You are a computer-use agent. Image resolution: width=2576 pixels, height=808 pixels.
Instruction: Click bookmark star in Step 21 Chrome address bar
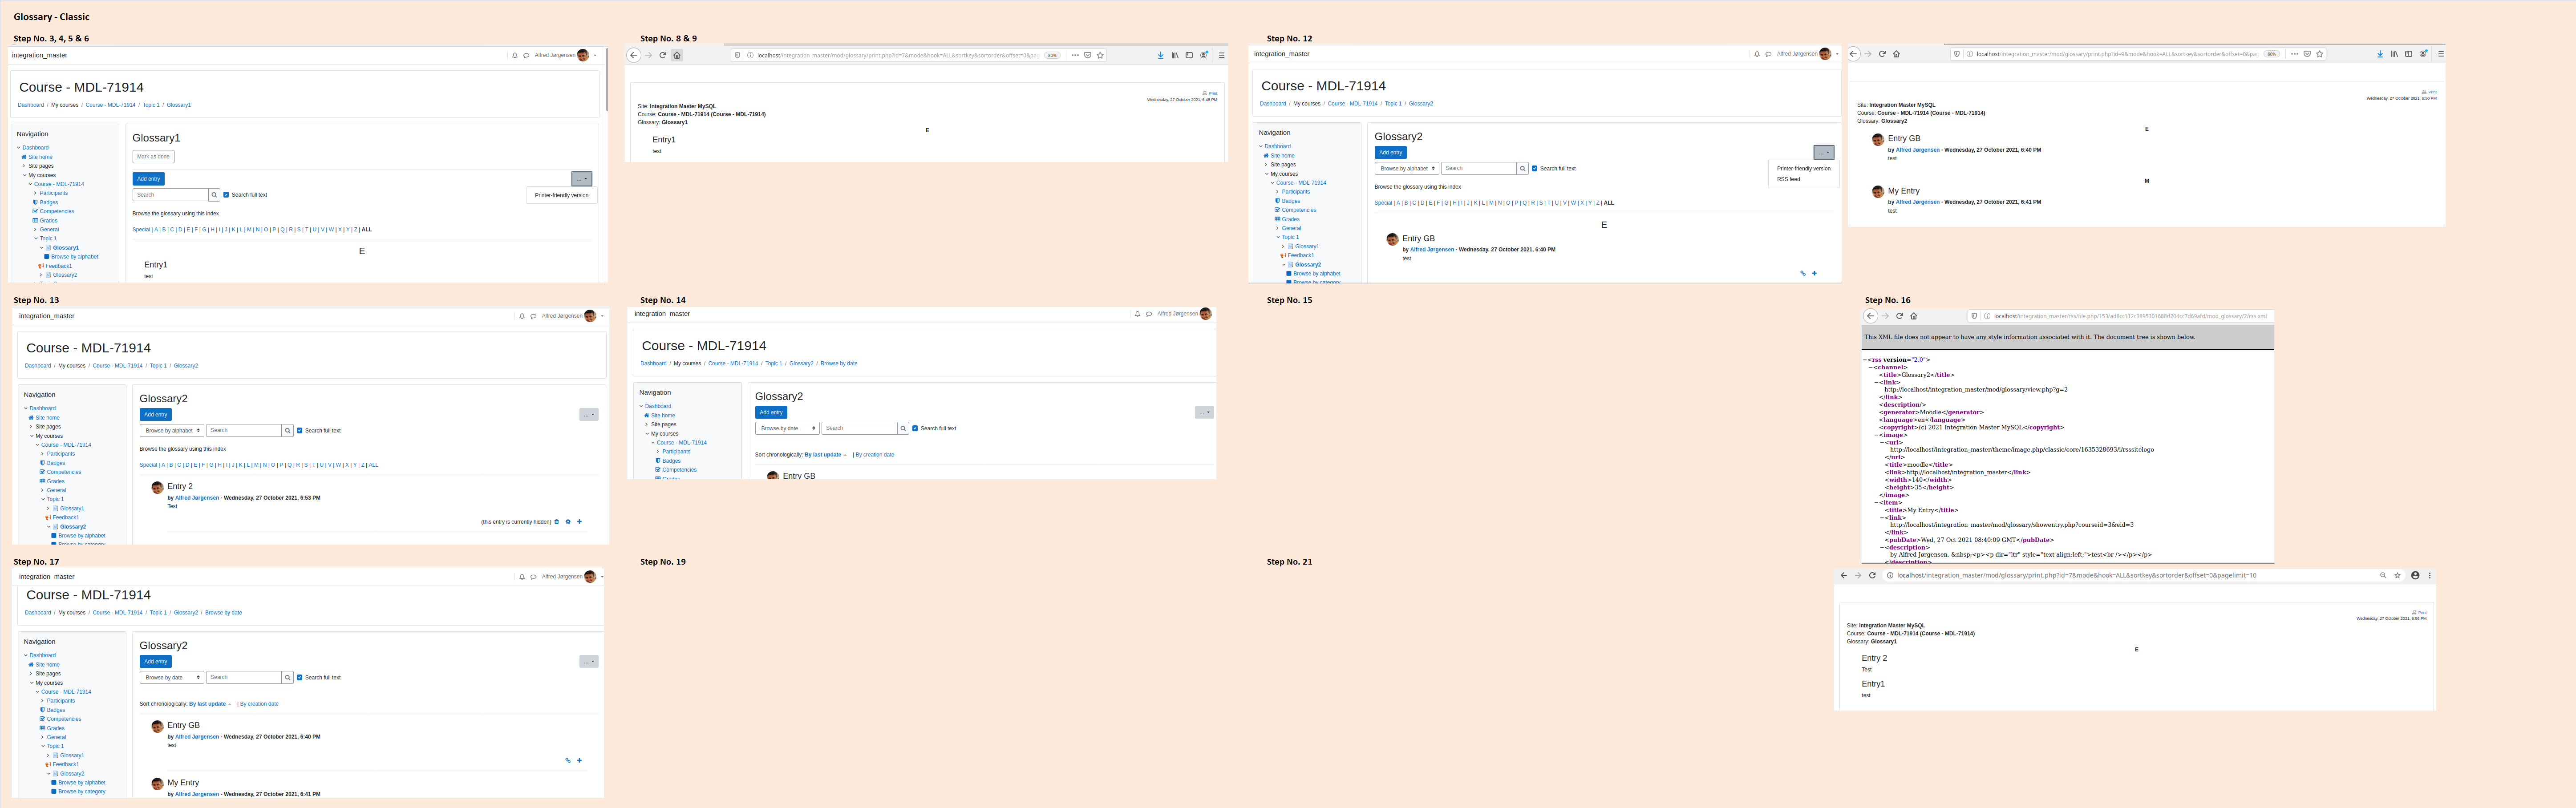(2397, 576)
